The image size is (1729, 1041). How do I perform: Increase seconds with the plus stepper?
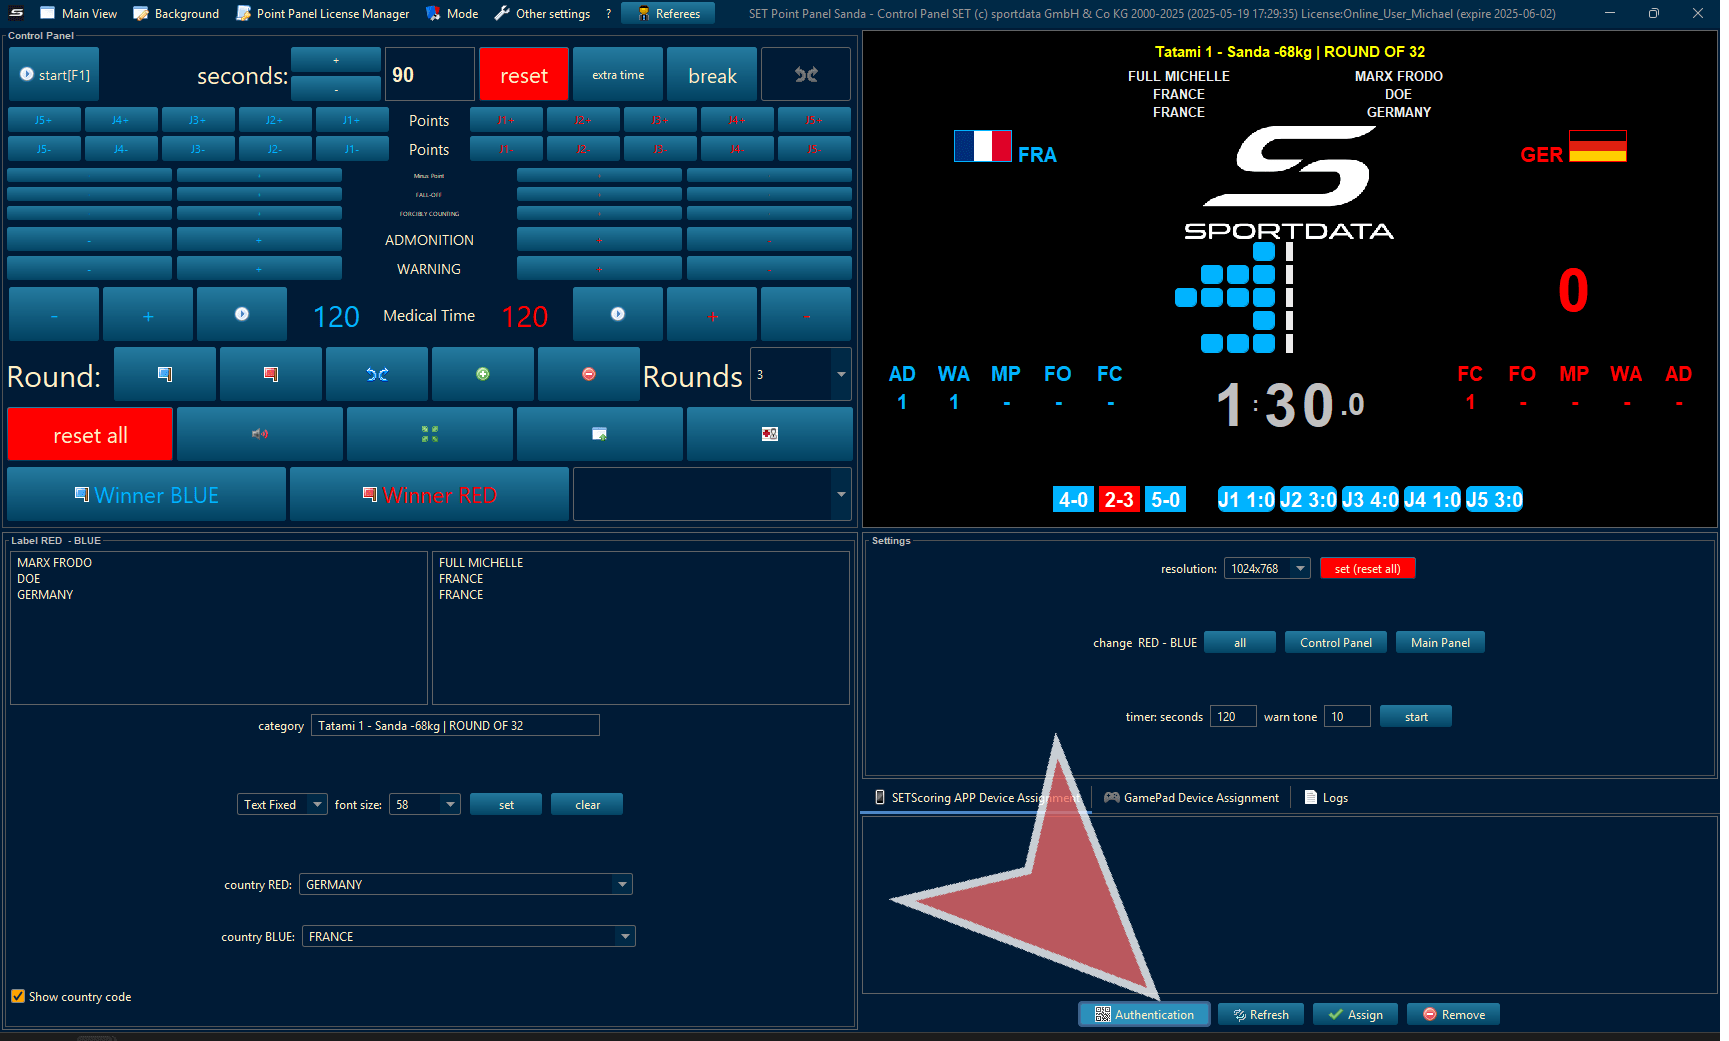[x=336, y=60]
